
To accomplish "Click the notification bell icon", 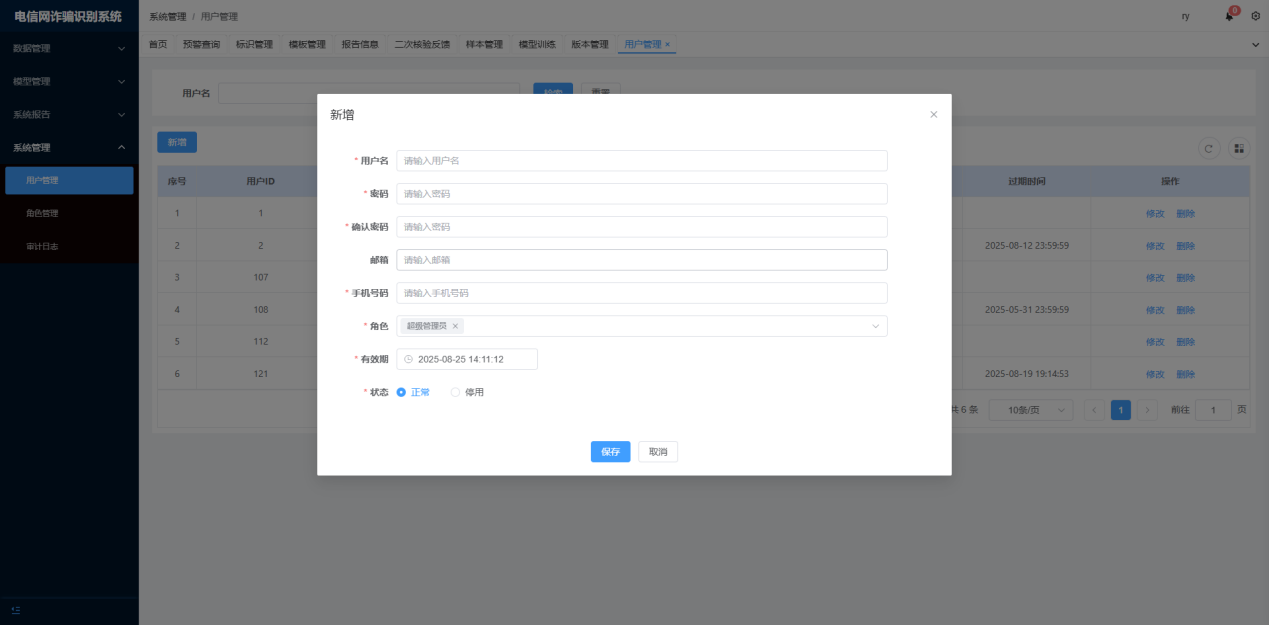I will pyautogui.click(x=1229, y=16).
